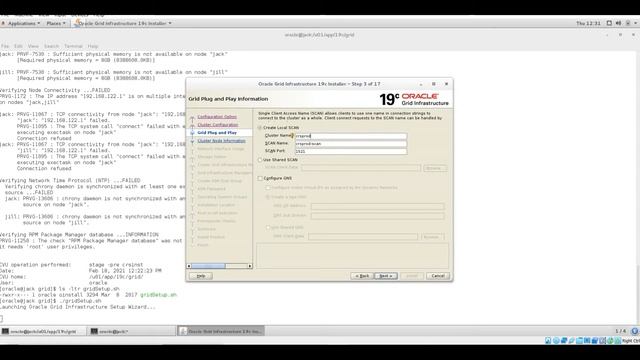The height and width of the screenshot is (360, 640).
Task: Switch to first oracle@jack terminal taskbar item
Action: (x=43, y=331)
